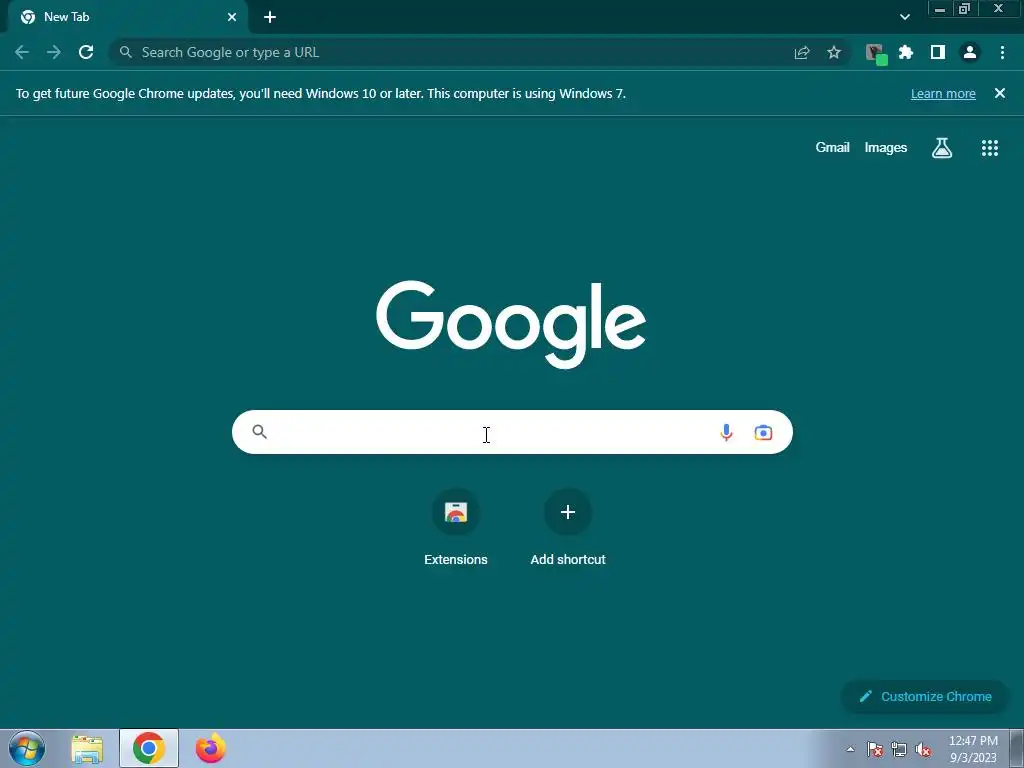Click the Google logo
The height and width of the screenshot is (768, 1024).
(511, 324)
